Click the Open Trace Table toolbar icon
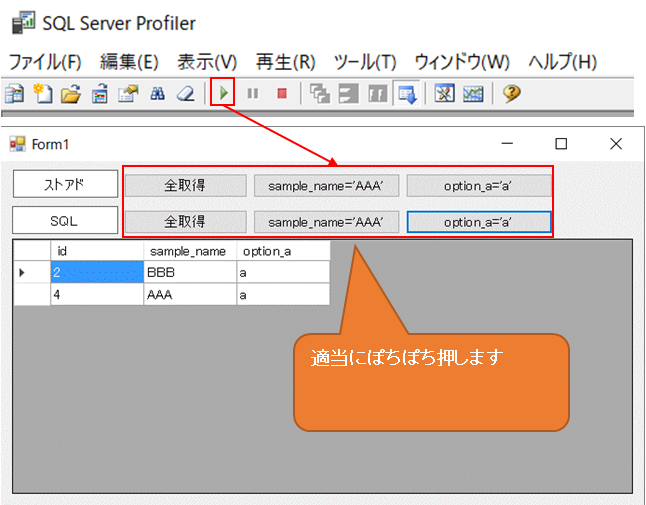Screen dimensions: 646x505 coord(100,94)
